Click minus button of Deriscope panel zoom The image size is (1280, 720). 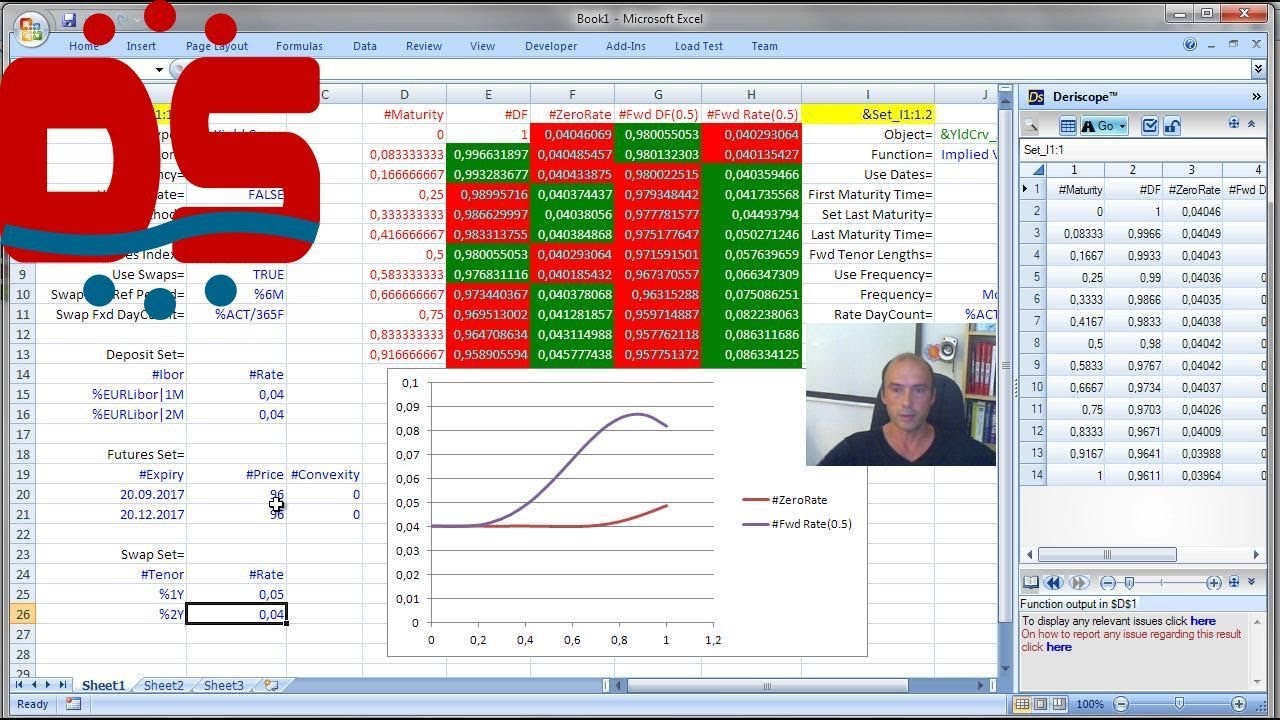coord(1108,582)
